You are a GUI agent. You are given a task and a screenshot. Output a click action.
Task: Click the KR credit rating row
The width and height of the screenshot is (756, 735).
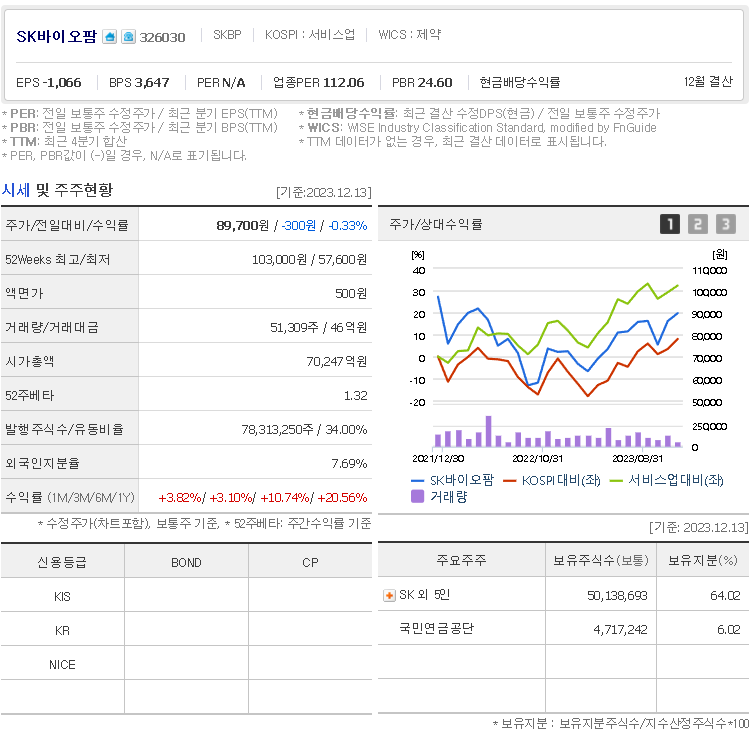(x=186, y=630)
